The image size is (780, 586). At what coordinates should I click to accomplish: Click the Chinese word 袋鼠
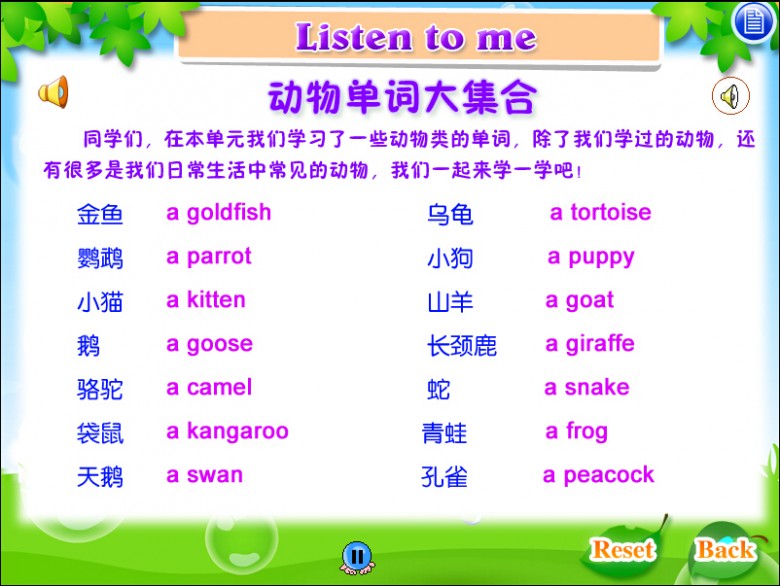(100, 433)
